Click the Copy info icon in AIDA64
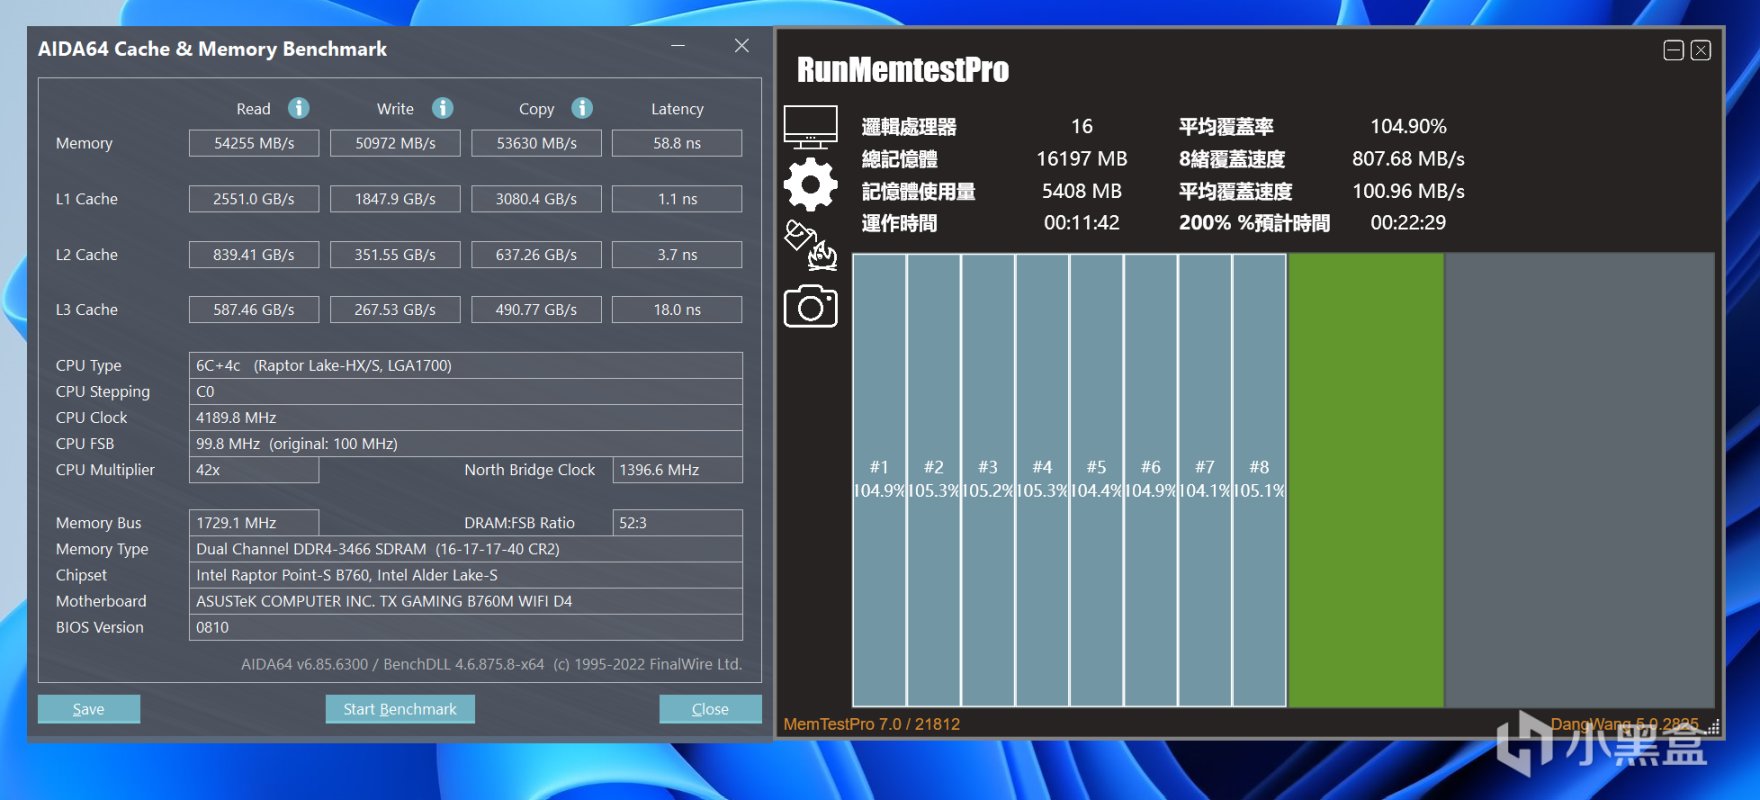The width and height of the screenshot is (1760, 800). (x=582, y=108)
